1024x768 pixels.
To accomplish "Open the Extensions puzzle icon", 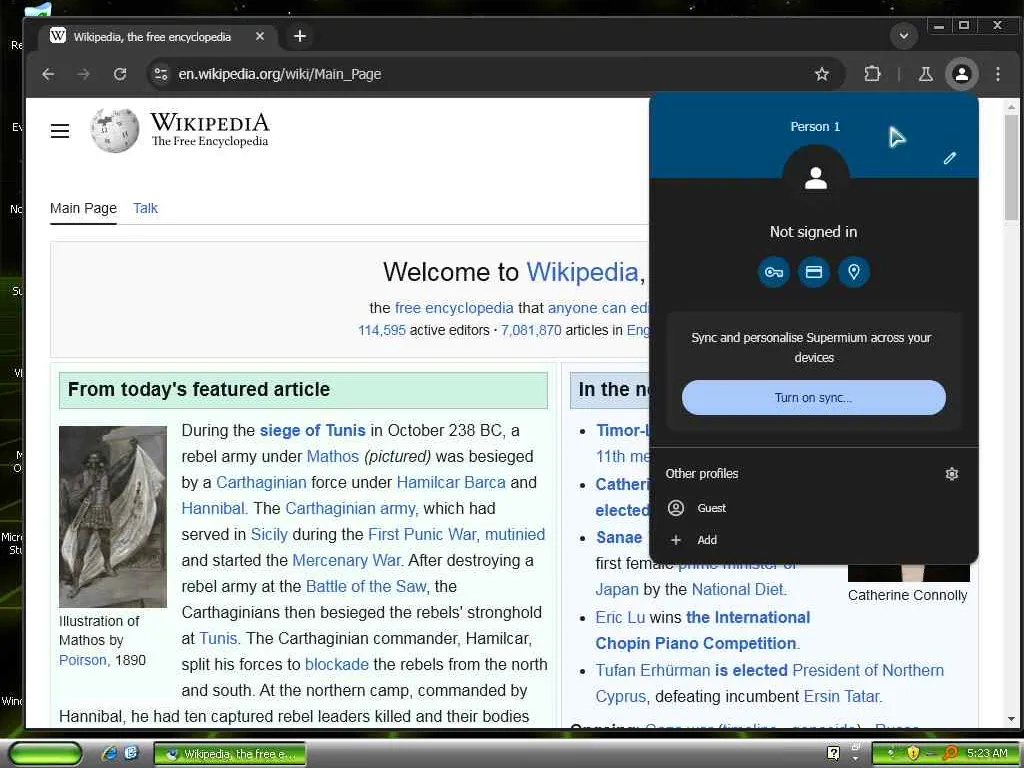I will [872, 74].
